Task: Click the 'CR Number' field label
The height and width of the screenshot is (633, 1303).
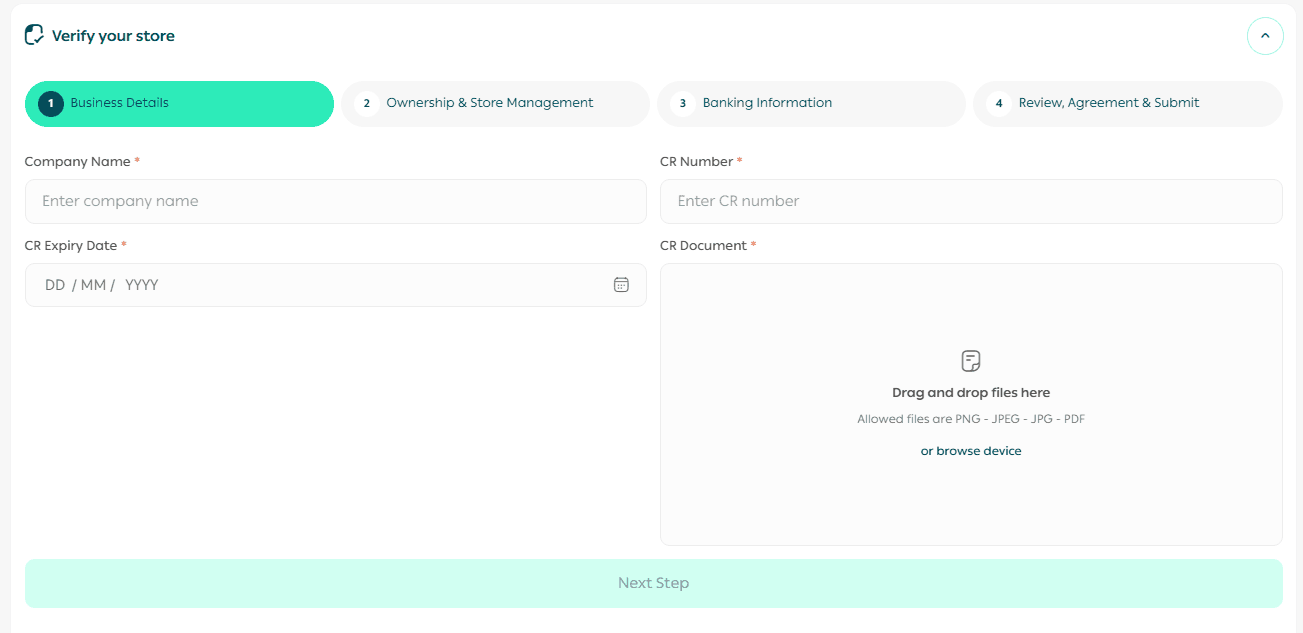Action: tap(697, 162)
